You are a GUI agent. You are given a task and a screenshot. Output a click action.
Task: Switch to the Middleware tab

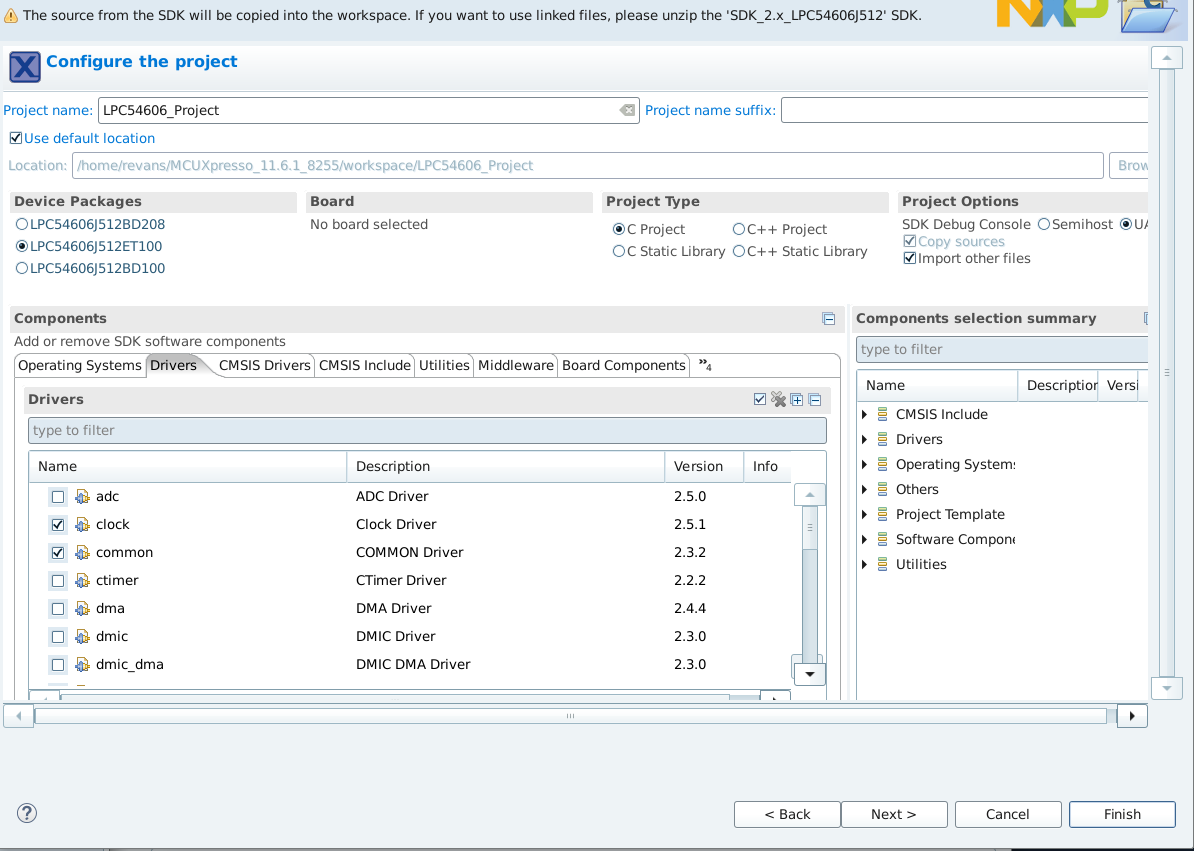point(515,365)
